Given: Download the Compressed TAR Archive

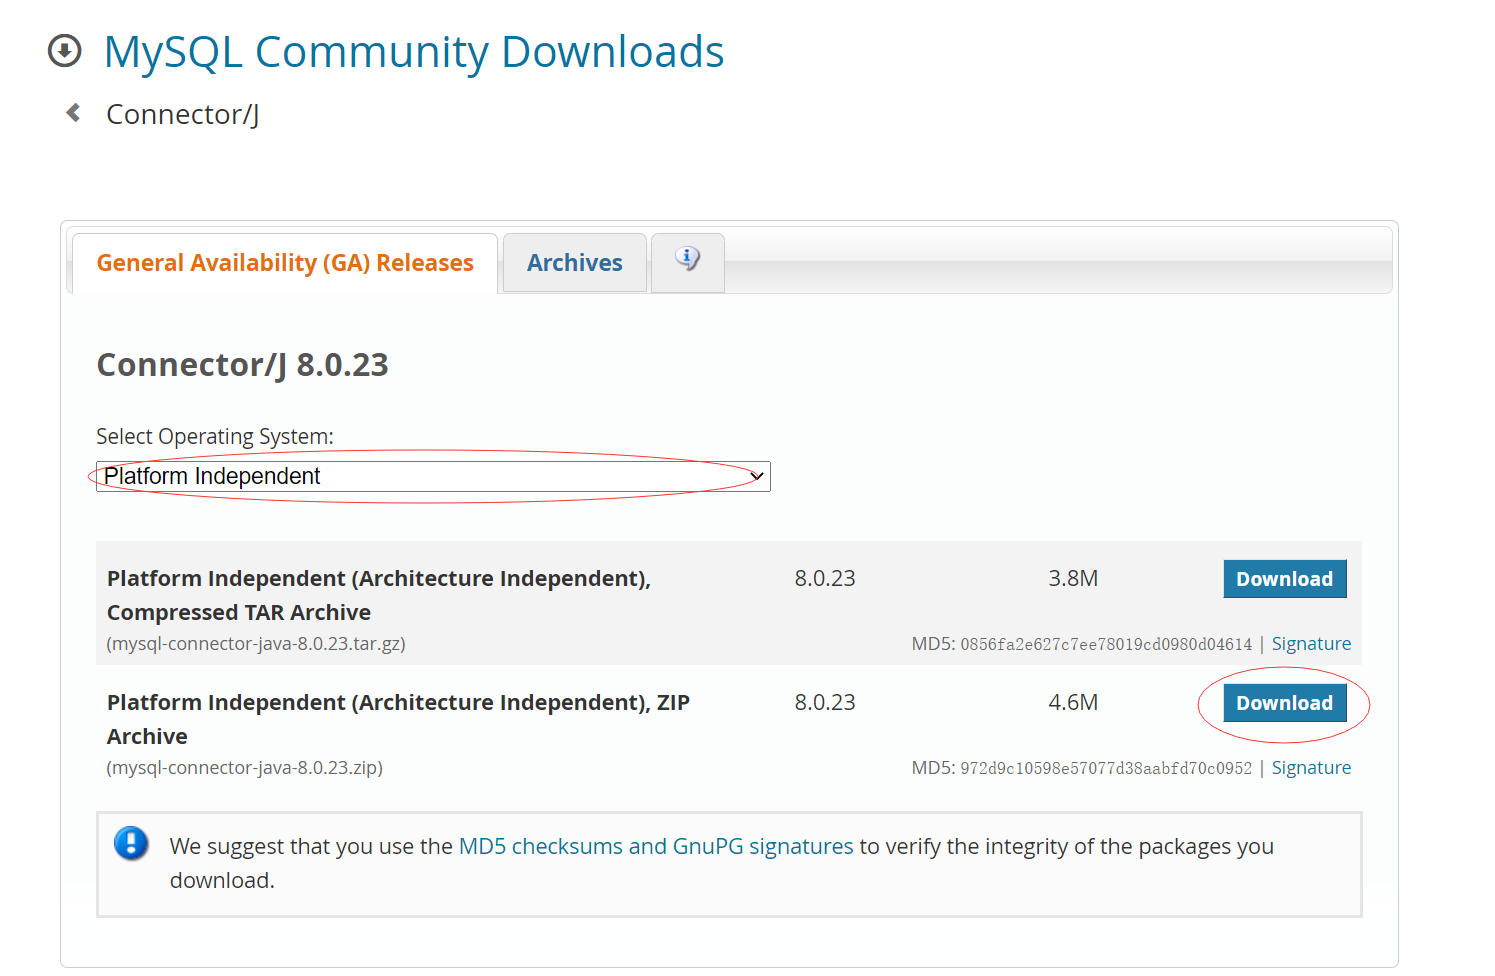Looking at the screenshot, I should 1285,579.
